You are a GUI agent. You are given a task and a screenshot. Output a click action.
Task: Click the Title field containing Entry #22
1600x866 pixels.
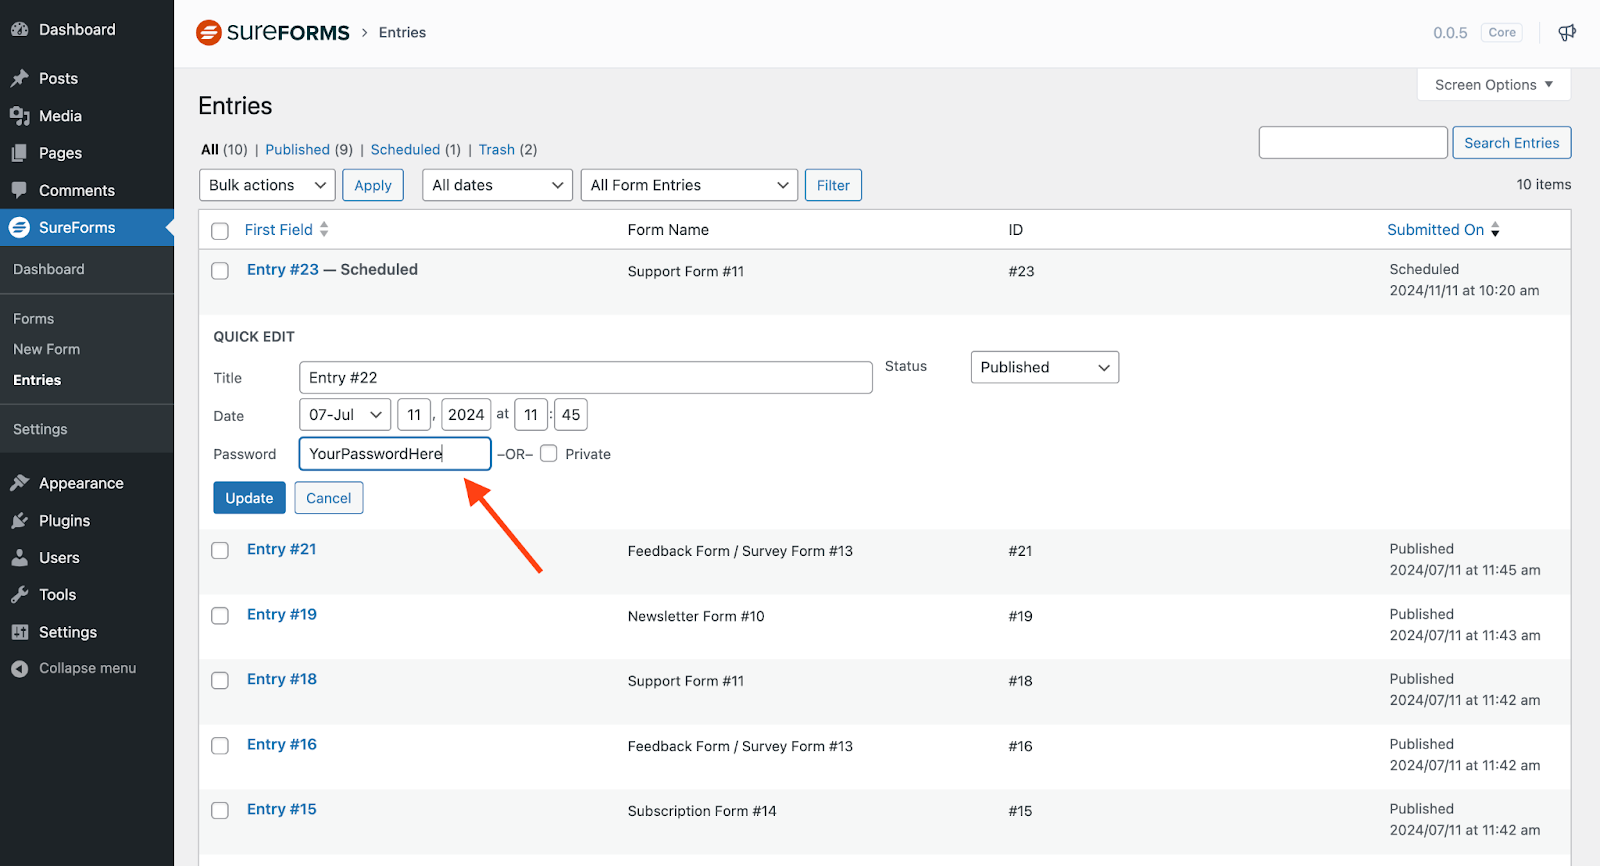click(586, 377)
